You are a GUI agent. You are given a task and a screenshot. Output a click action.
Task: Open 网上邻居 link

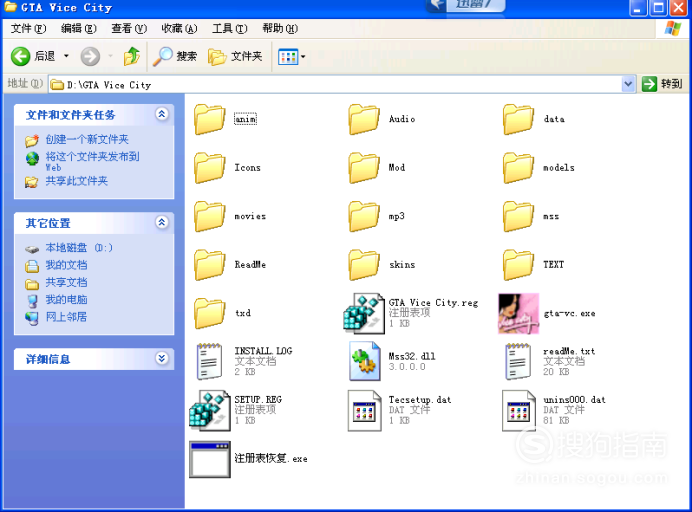click(x=66, y=317)
